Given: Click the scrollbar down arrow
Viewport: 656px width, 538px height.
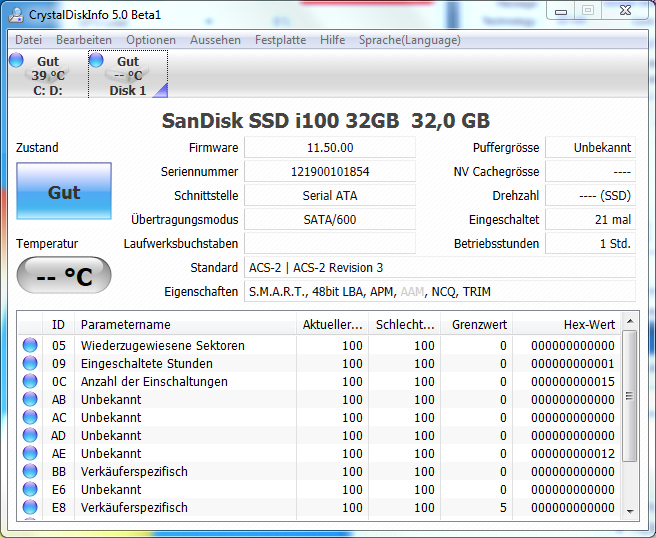Looking at the screenshot, I should [630, 511].
